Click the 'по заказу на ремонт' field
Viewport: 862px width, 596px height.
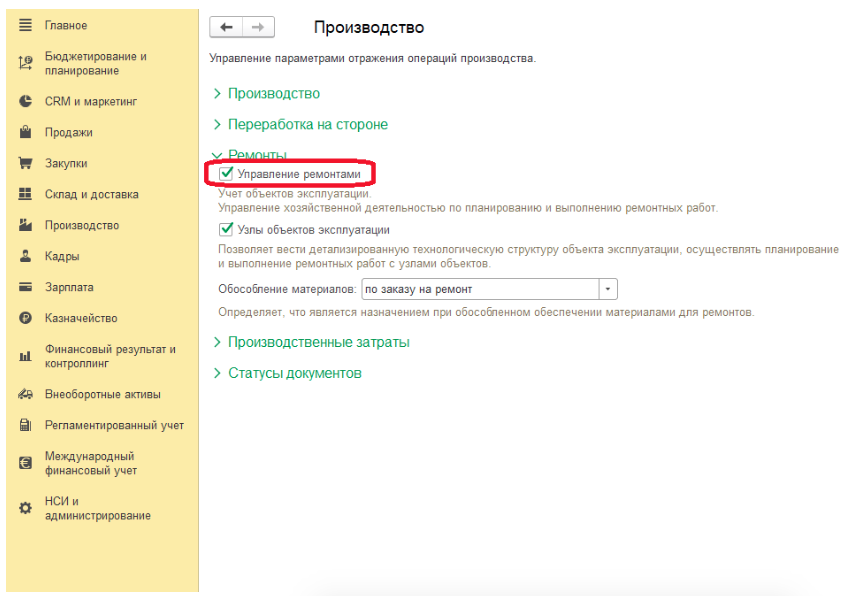480,289
